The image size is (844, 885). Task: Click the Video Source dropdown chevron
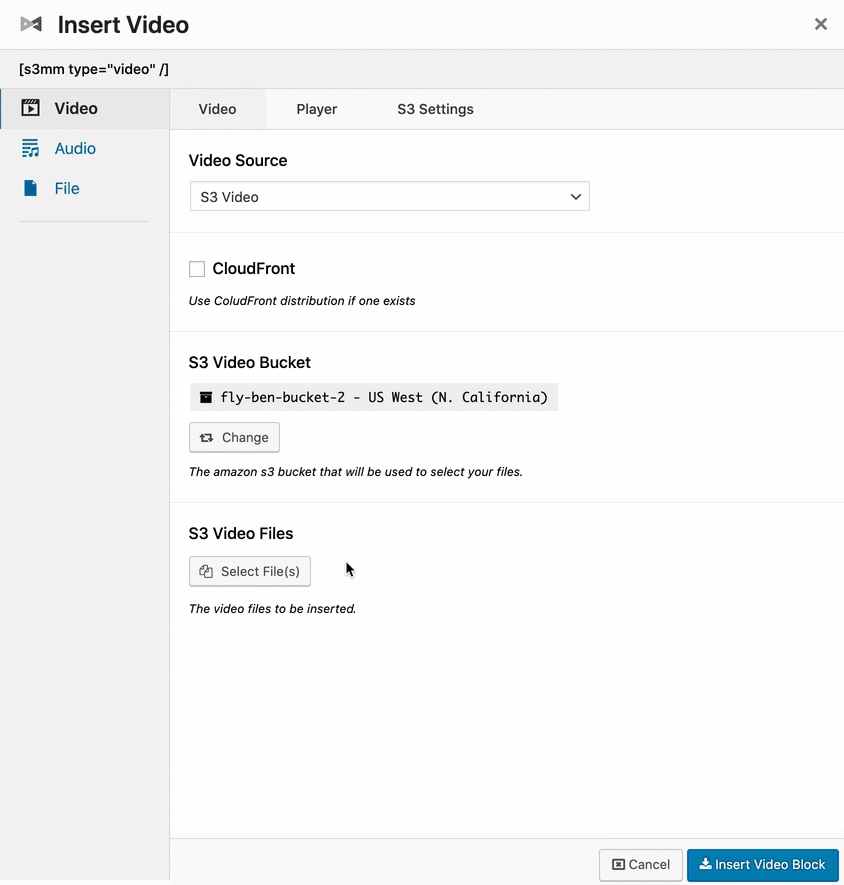tap(575, 196)
